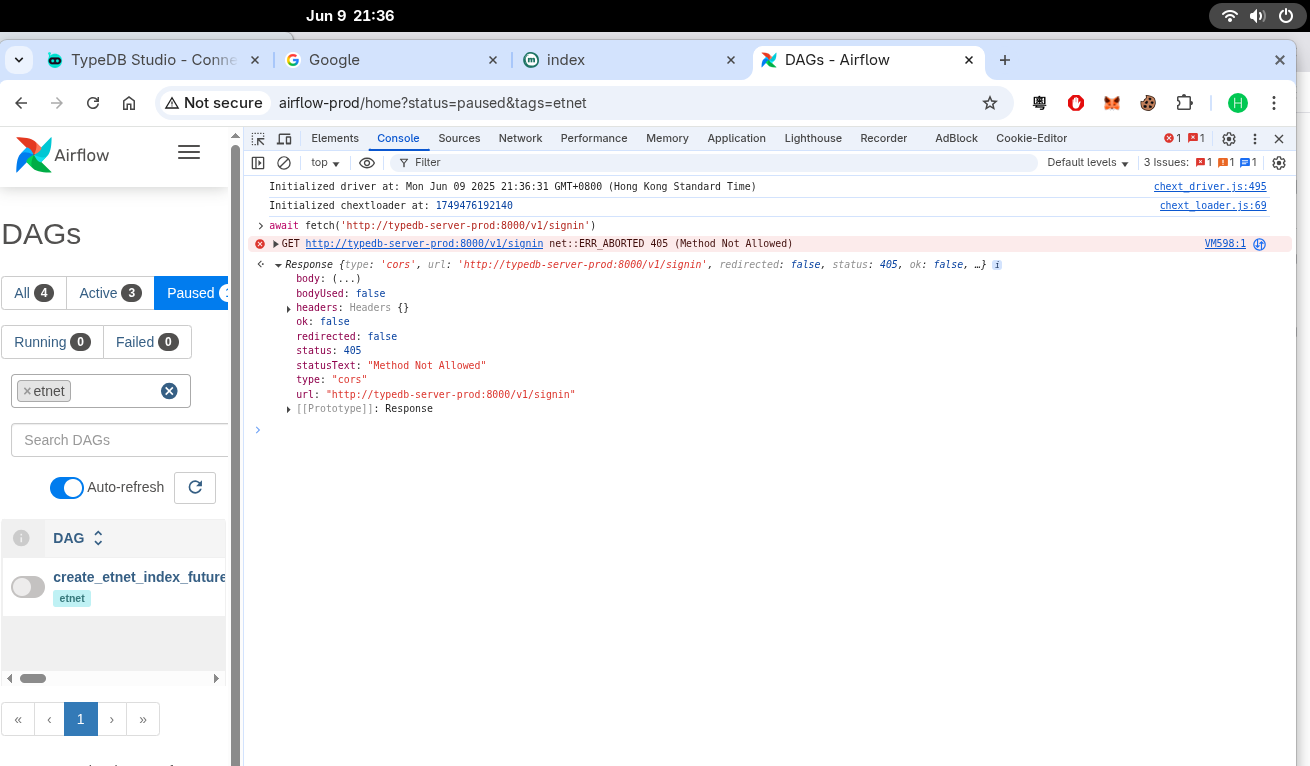Create live expression via eye icon

pos(367,163)
